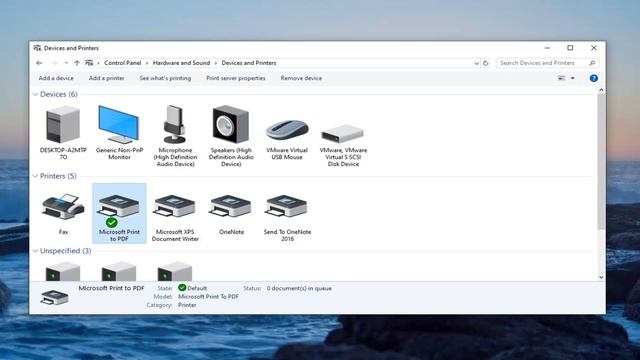Open Print server properties
This screenshot has height=360, width=640.
click(236, 78)
